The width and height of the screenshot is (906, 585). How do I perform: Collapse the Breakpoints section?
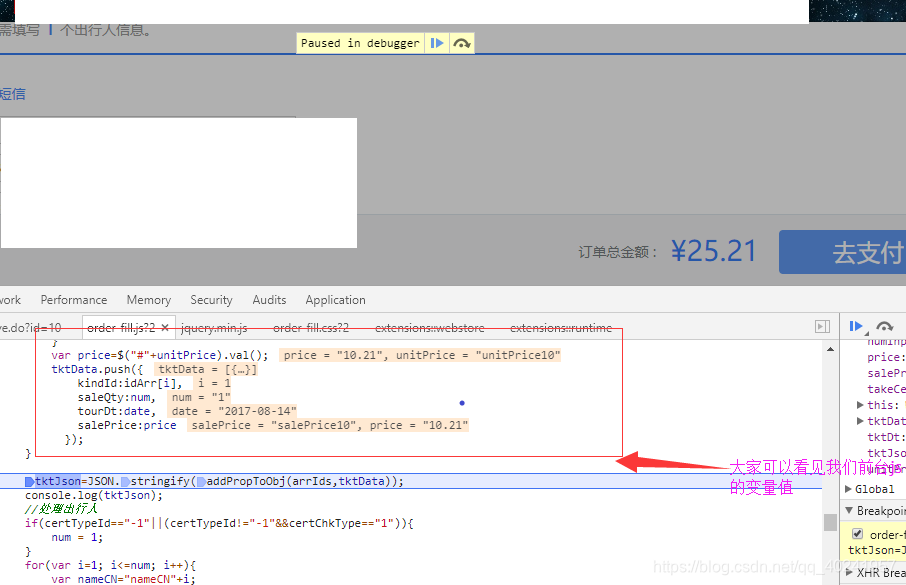click(x=849, y=511)
